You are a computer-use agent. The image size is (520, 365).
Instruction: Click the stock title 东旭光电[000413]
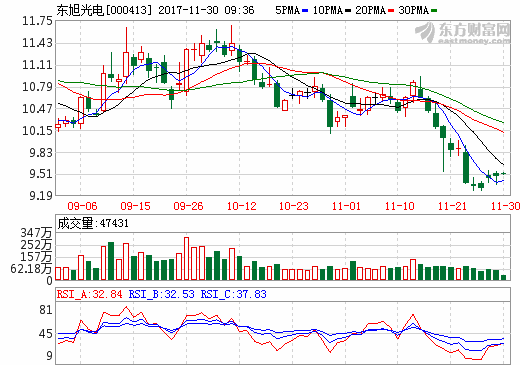[x=104, y=10]
